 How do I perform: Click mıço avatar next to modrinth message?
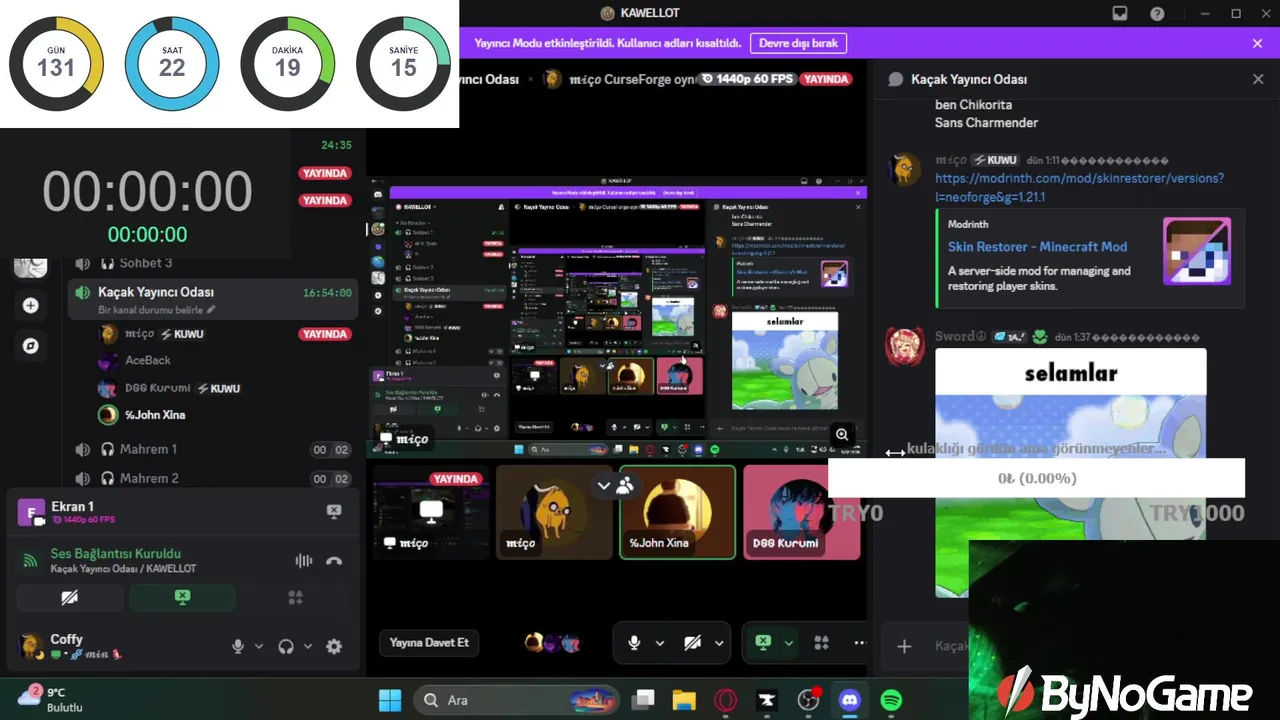(x=905, y=169)
